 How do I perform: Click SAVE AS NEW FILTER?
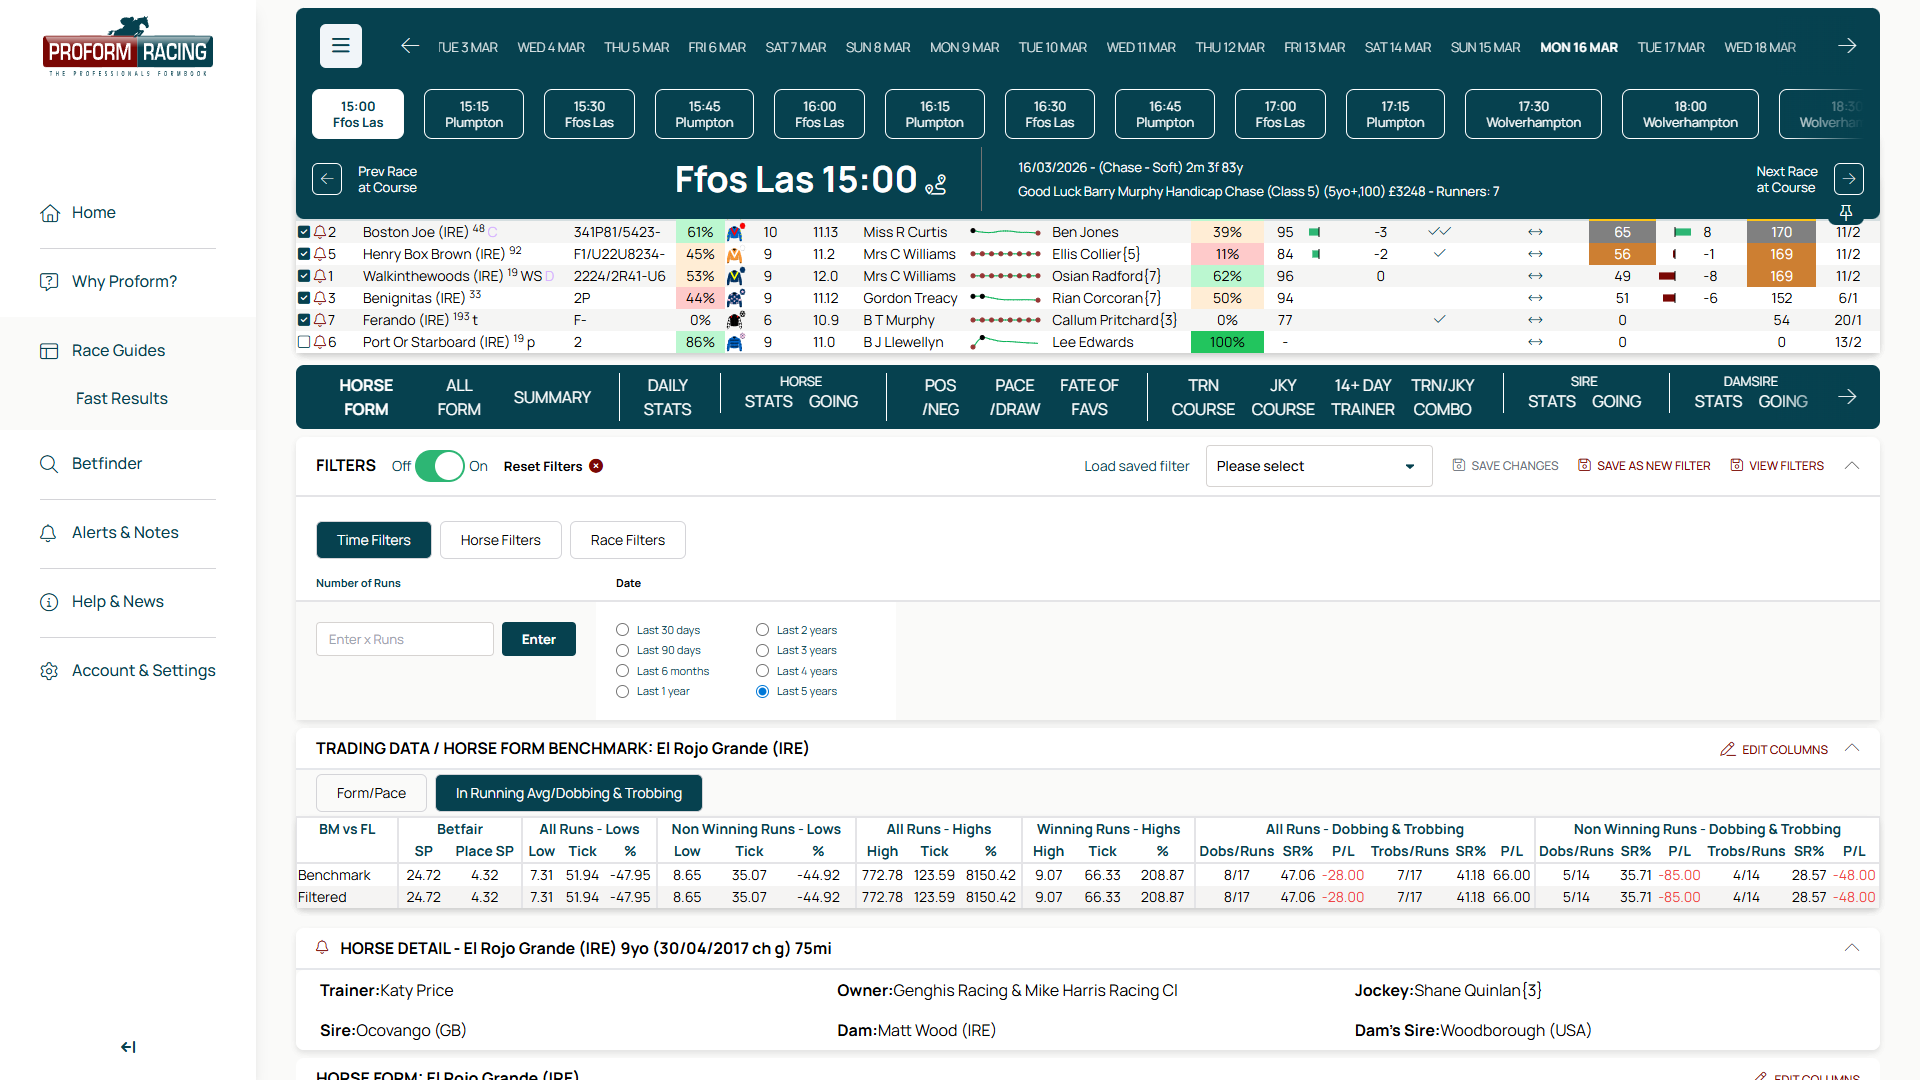(1644, 466)
